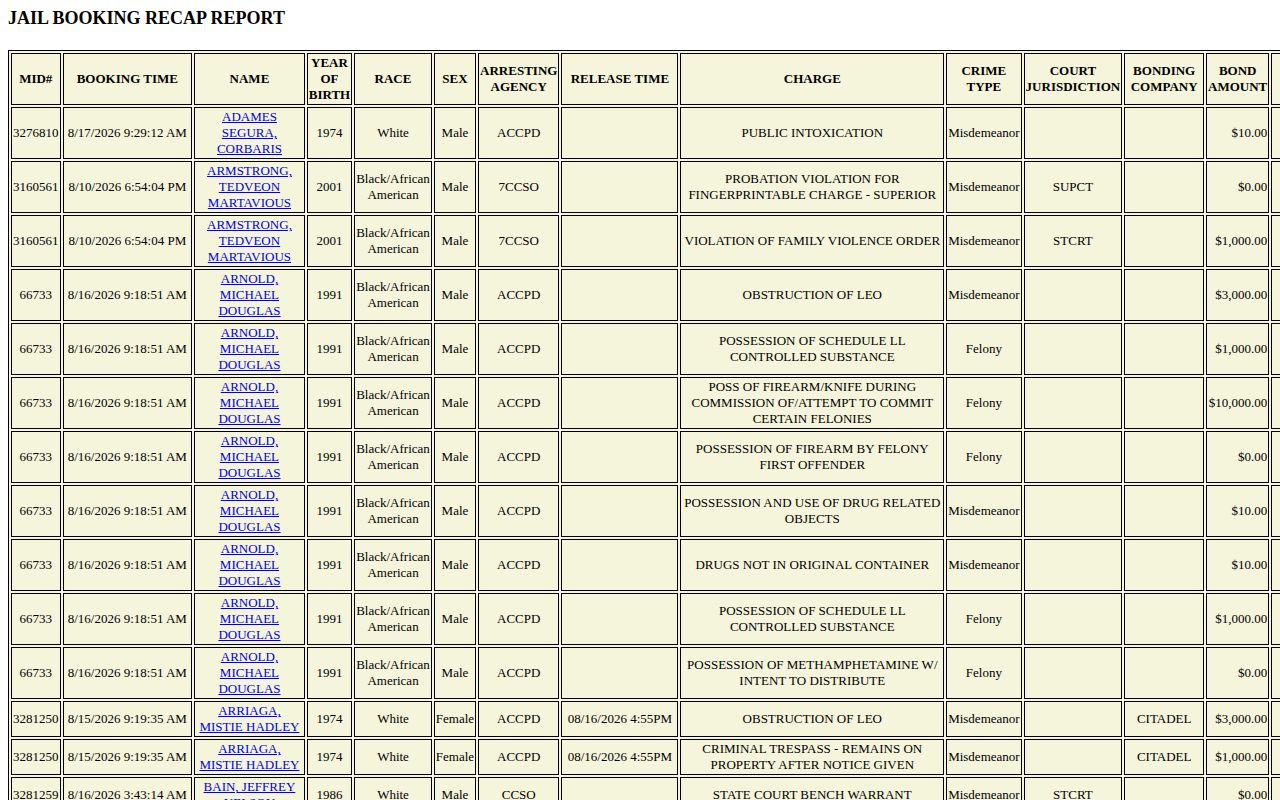
Task: Click the NAME column header
Action: pyautogui.click(x=249, y=79)
